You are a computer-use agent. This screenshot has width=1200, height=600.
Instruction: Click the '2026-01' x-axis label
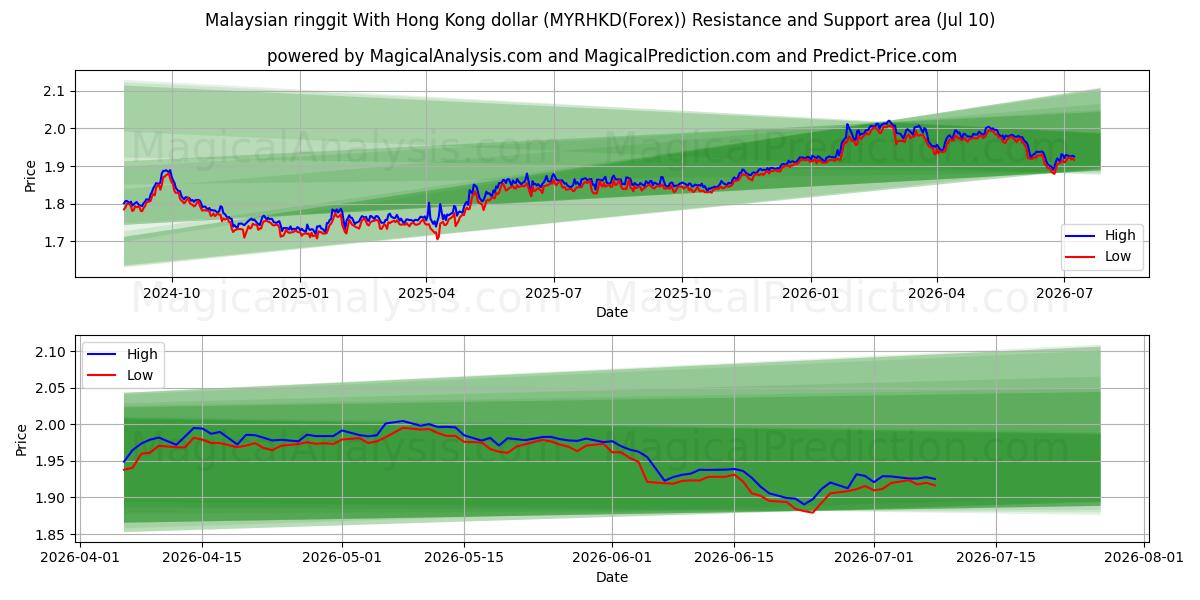point(810,294)
